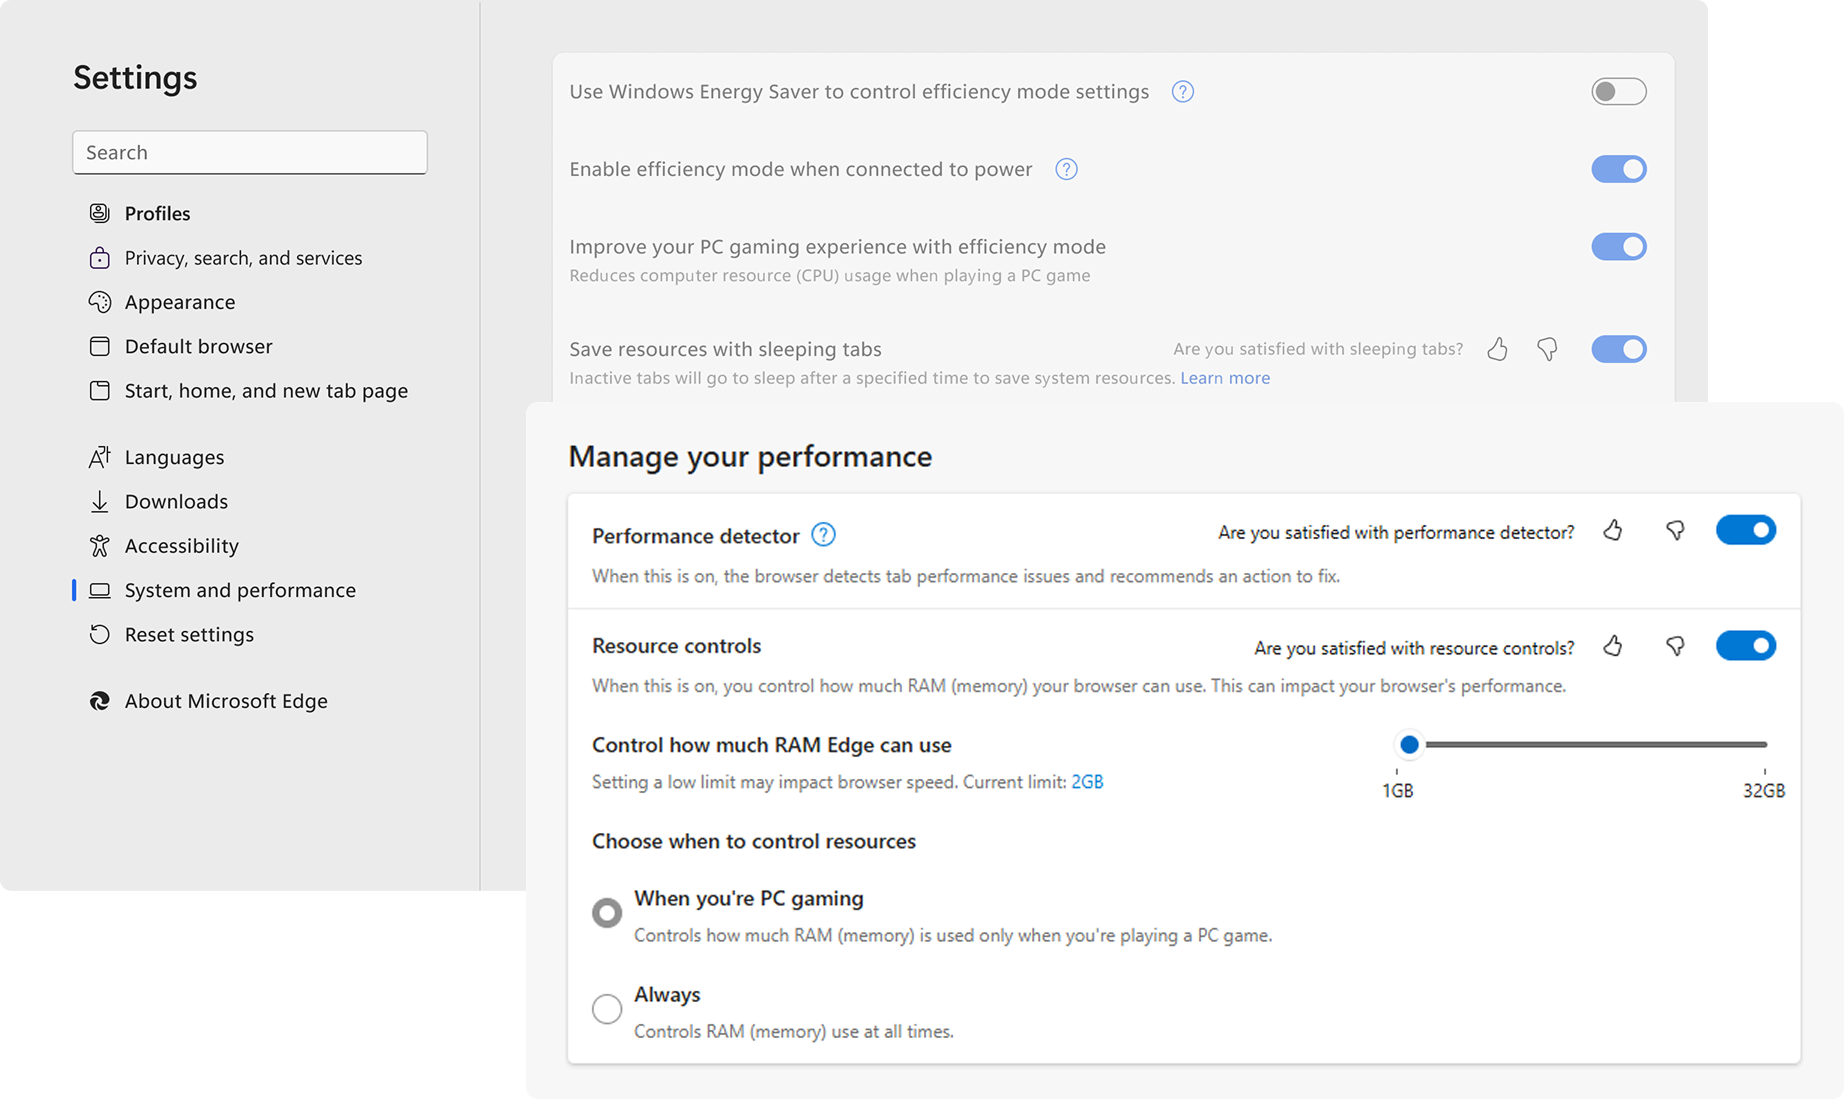Give thumbs up for sleeping tabs
1844x1100 pixels.
click(x=1497, y=348)
